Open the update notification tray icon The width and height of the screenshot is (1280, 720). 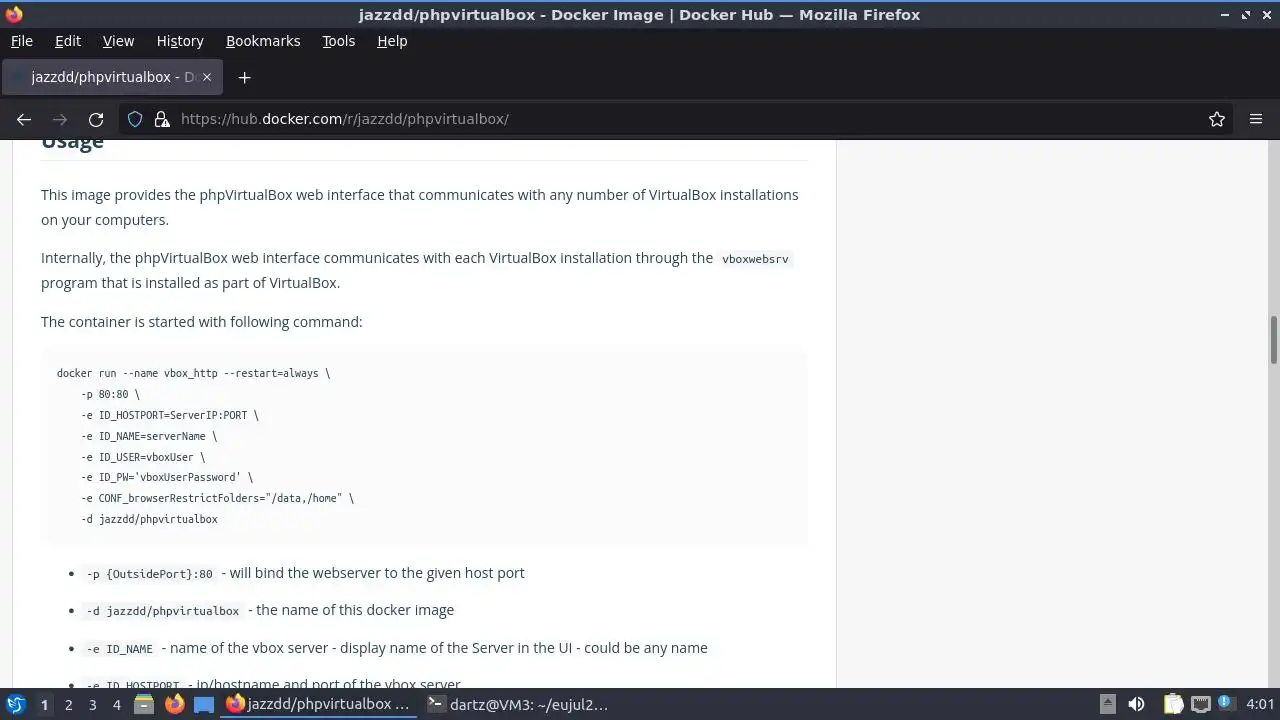click(1227, 705)
